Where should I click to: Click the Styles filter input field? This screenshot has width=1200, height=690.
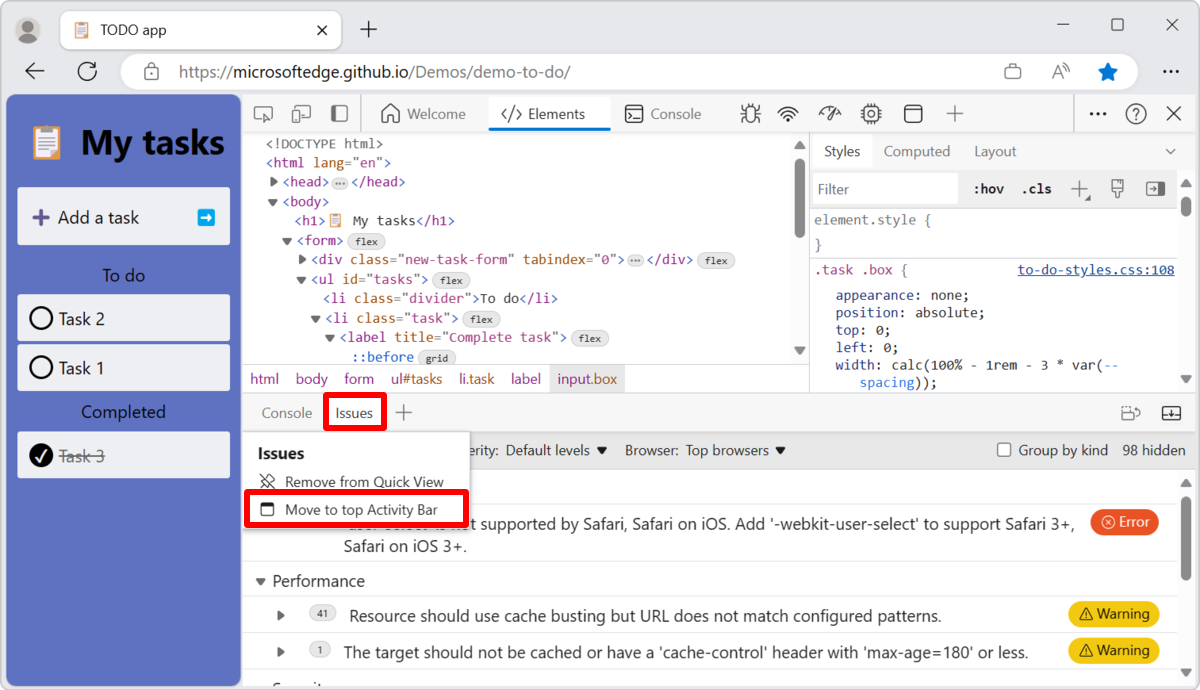[x=884, y=188]
